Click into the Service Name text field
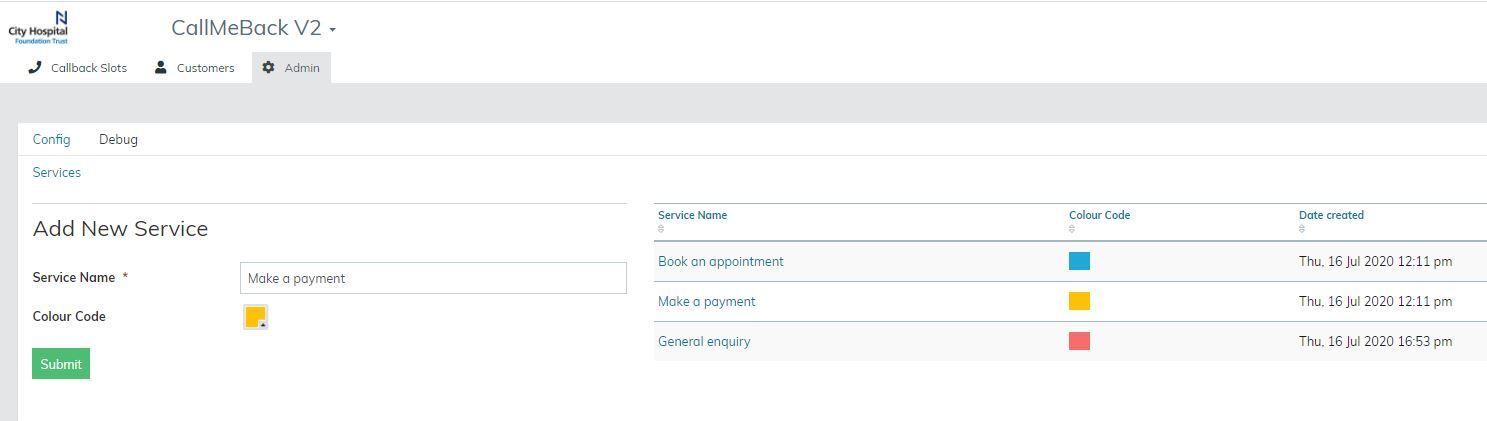1487x421 pixels. (x=433, y=278)
